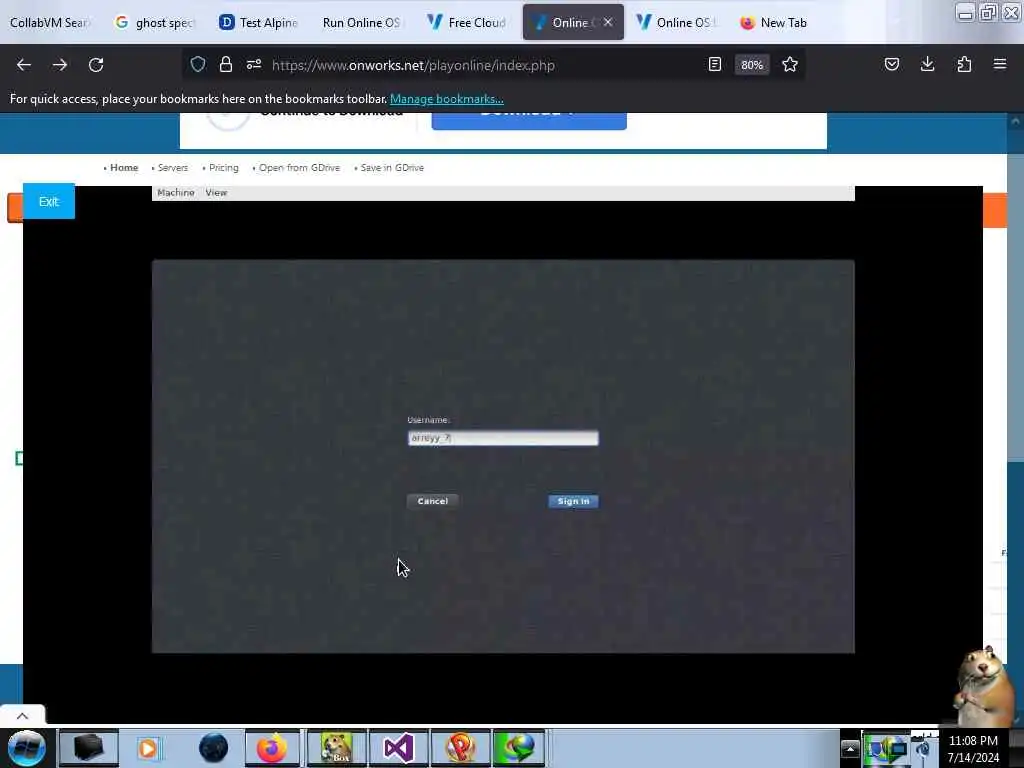Open the Visual Studio taskbar icon
Image resolution: width=1024 pixels, height=768 pixels.
(398, 748)
